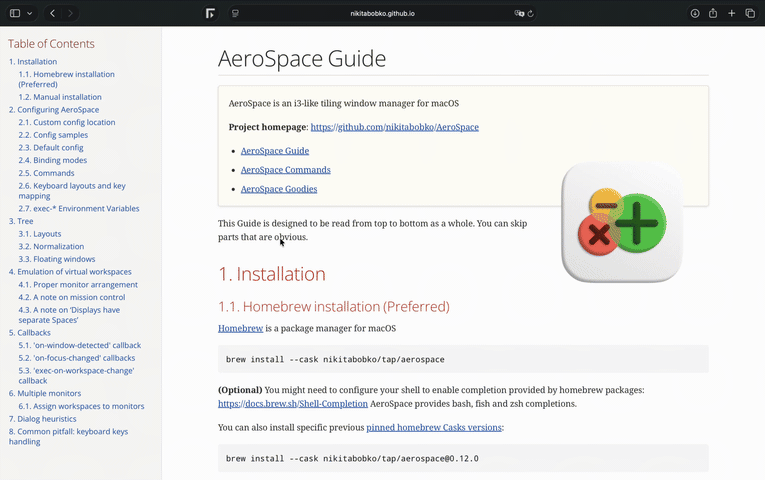Screen dimensions: 765x480
Task: Click the 1.1. Homebrew installation (Preferred) heading
Action: (x=334, y=306)
